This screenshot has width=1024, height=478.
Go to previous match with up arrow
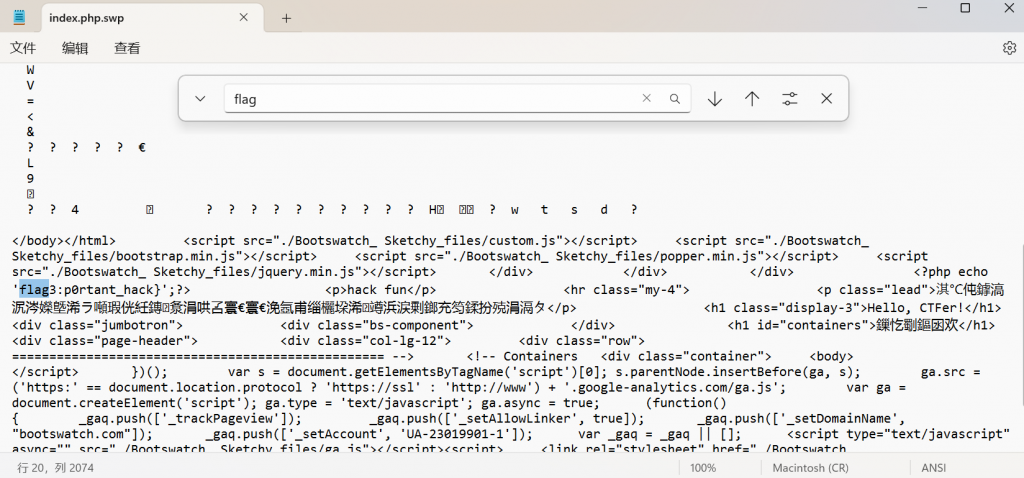coord(752,99)
